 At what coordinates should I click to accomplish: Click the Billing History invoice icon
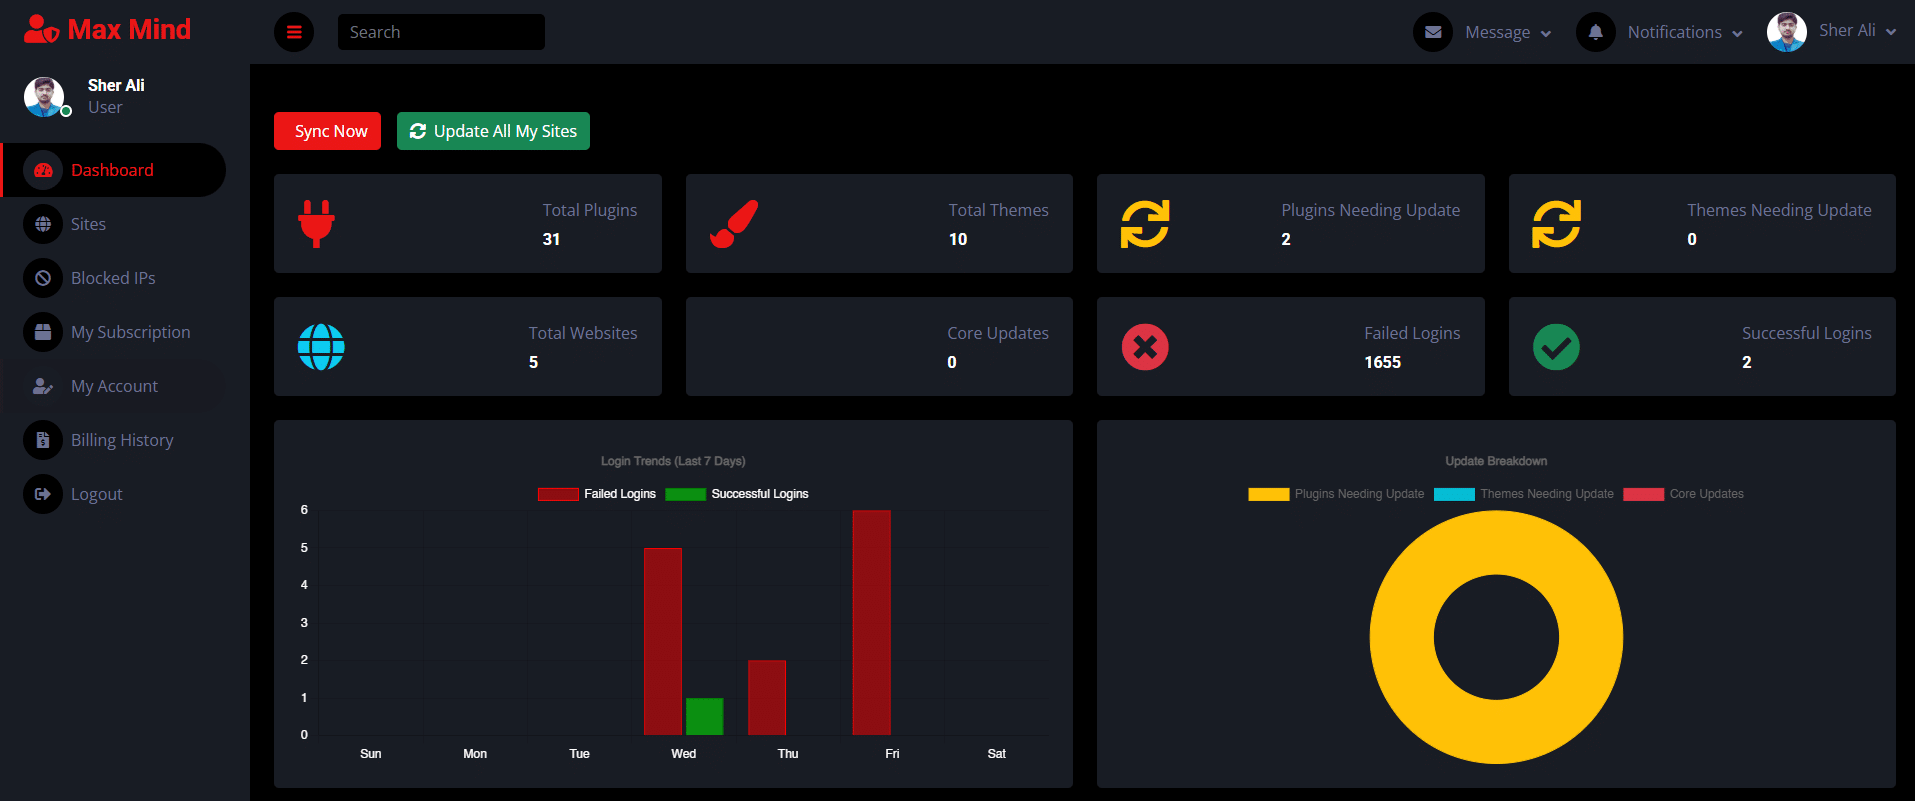point(43,440)
